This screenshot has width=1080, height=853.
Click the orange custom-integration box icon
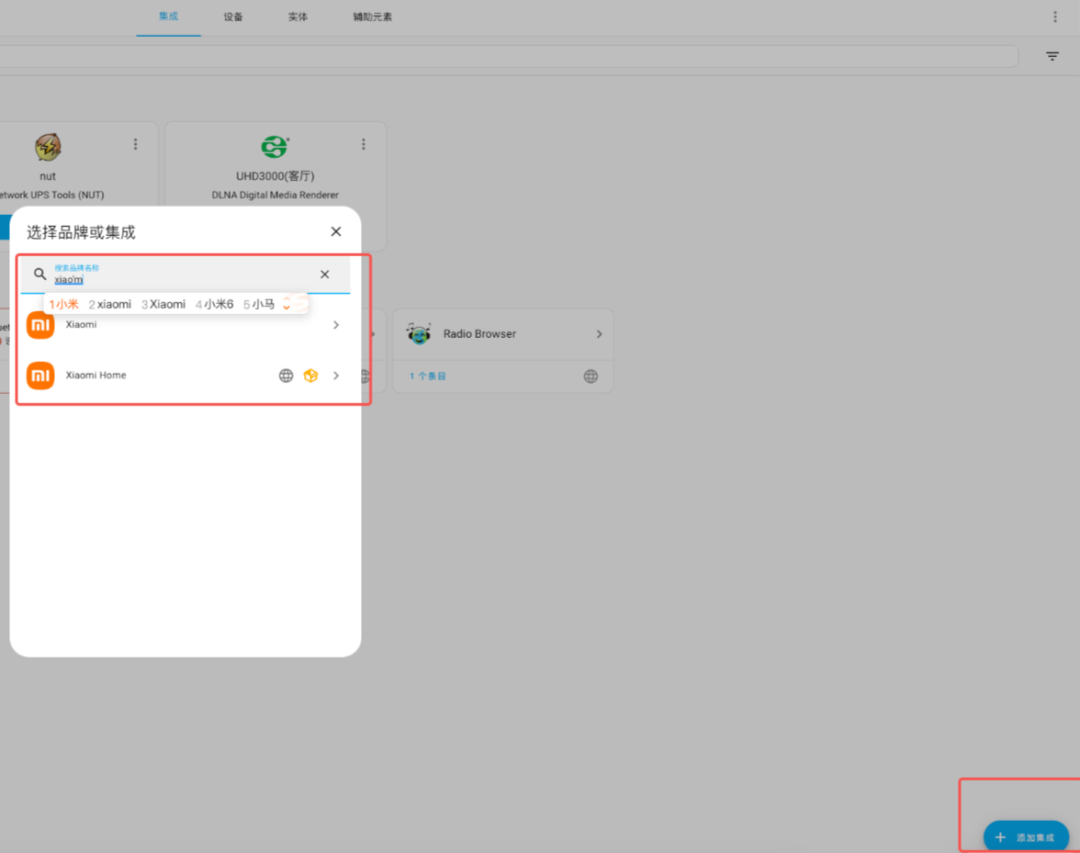click(x=311, y=376)
